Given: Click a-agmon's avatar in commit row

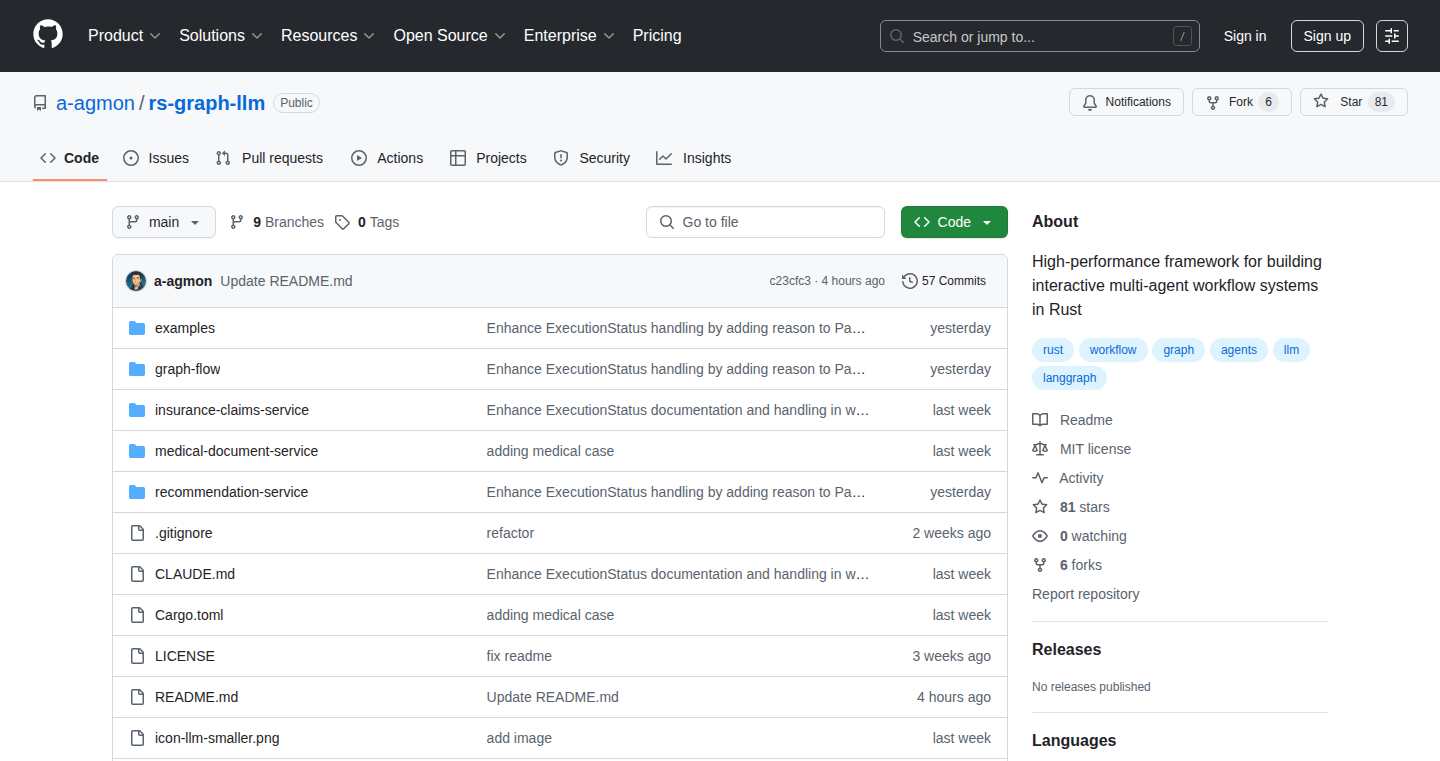Looking at the screenshot, I should [136, 281].
